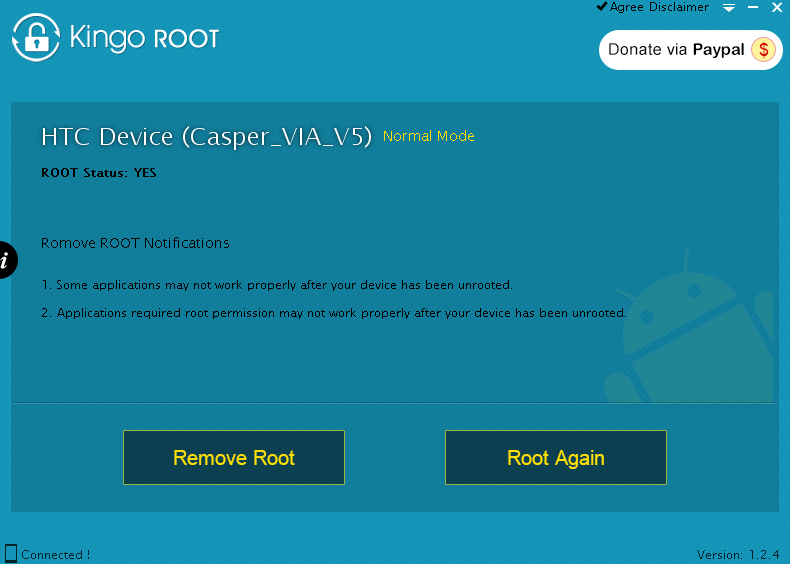The height and width of the screenshot is (564, 790).
Task: Toggle the Agree Disclaimer checkmark
Action: click(602, 7)
